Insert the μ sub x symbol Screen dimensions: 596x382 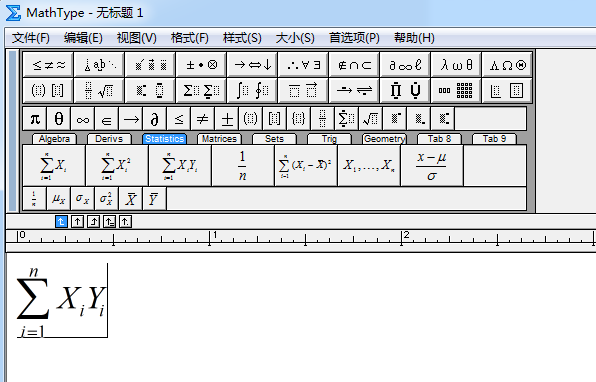[x=59, y=198]
